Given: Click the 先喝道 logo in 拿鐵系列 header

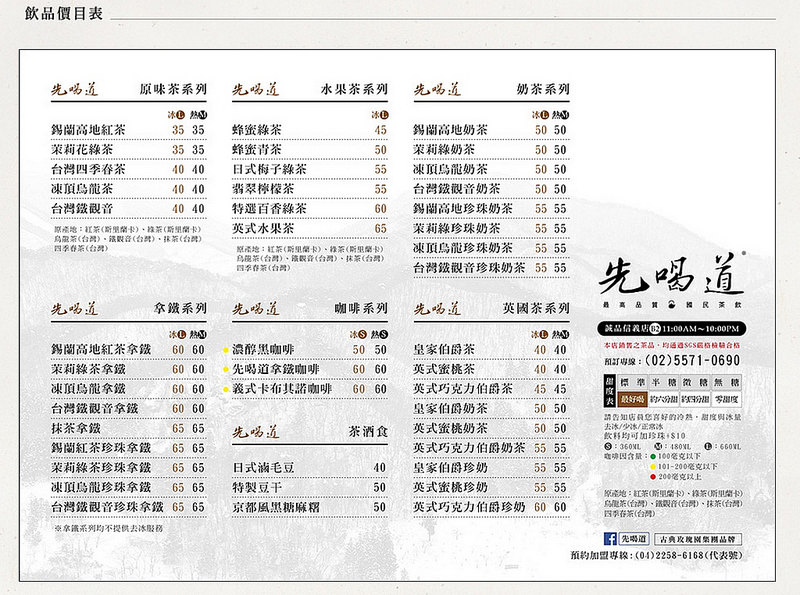Looking at the screenshot, I should tap(74, 309).
